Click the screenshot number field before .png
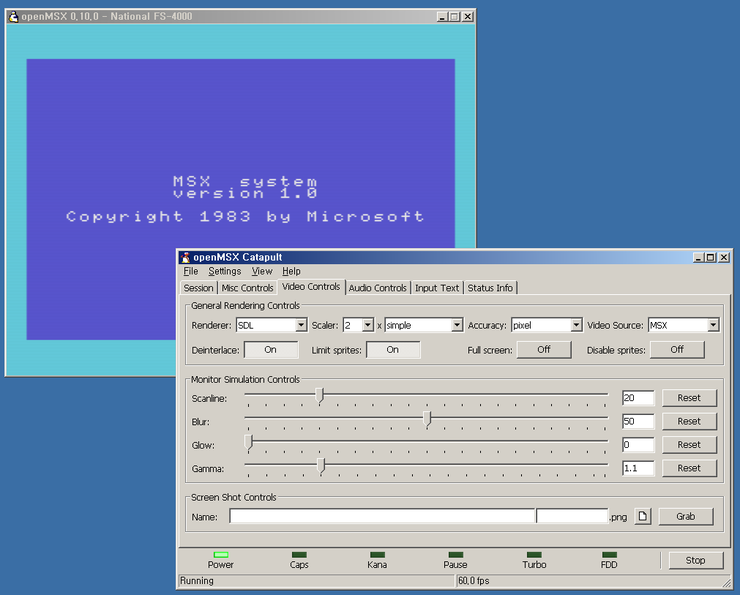740x595 pixels. click(x=572, y=516)
